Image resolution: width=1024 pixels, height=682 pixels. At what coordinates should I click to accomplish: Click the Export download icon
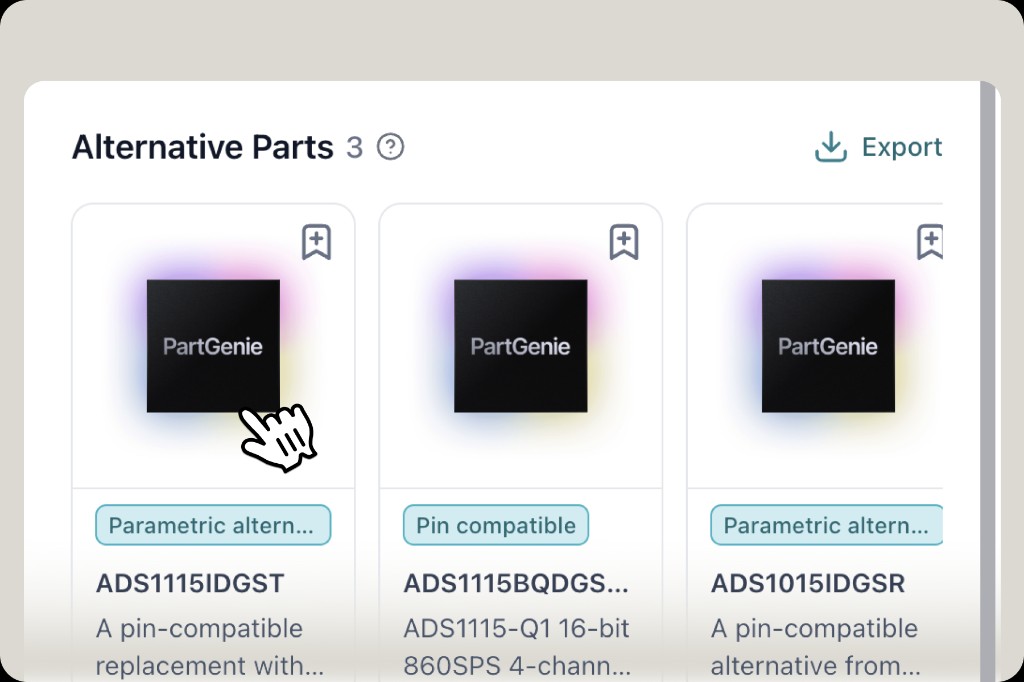(x=831, y=146)
